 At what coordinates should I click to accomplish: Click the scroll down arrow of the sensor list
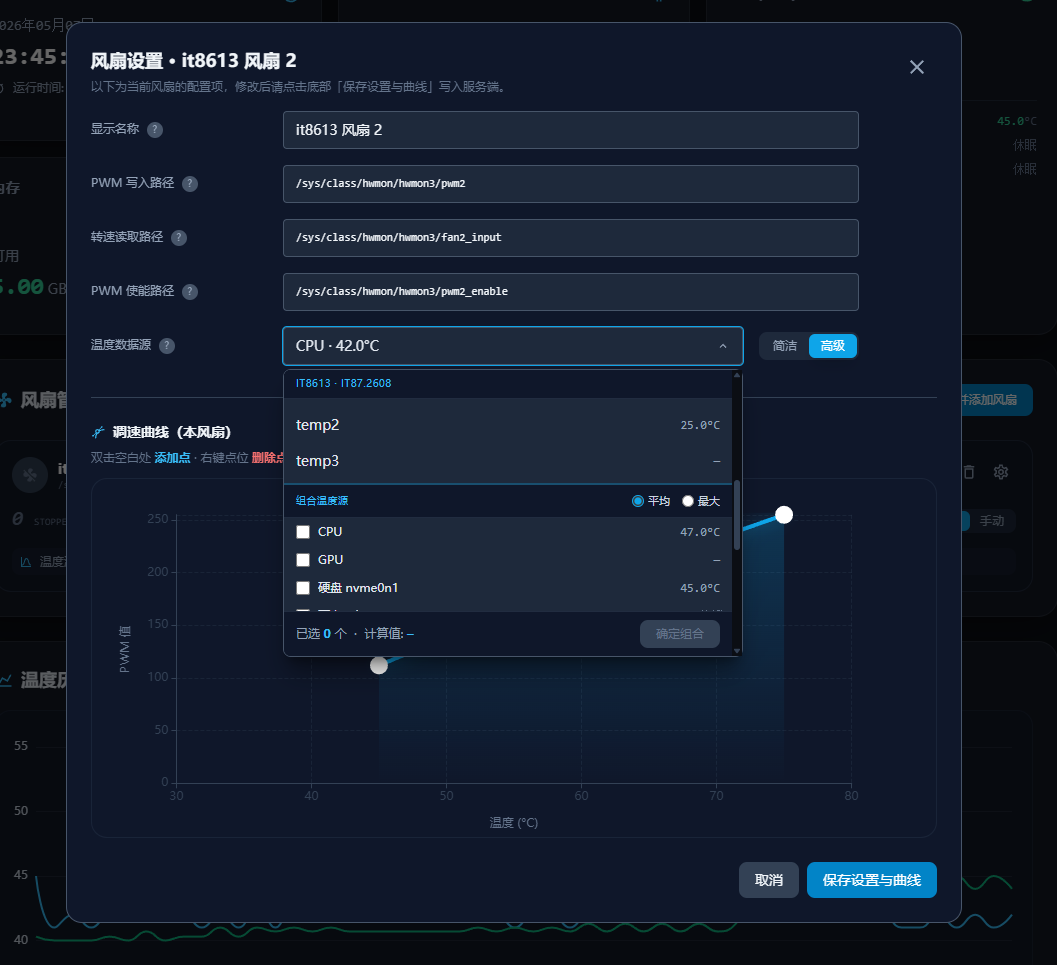(x=737, y=651)
